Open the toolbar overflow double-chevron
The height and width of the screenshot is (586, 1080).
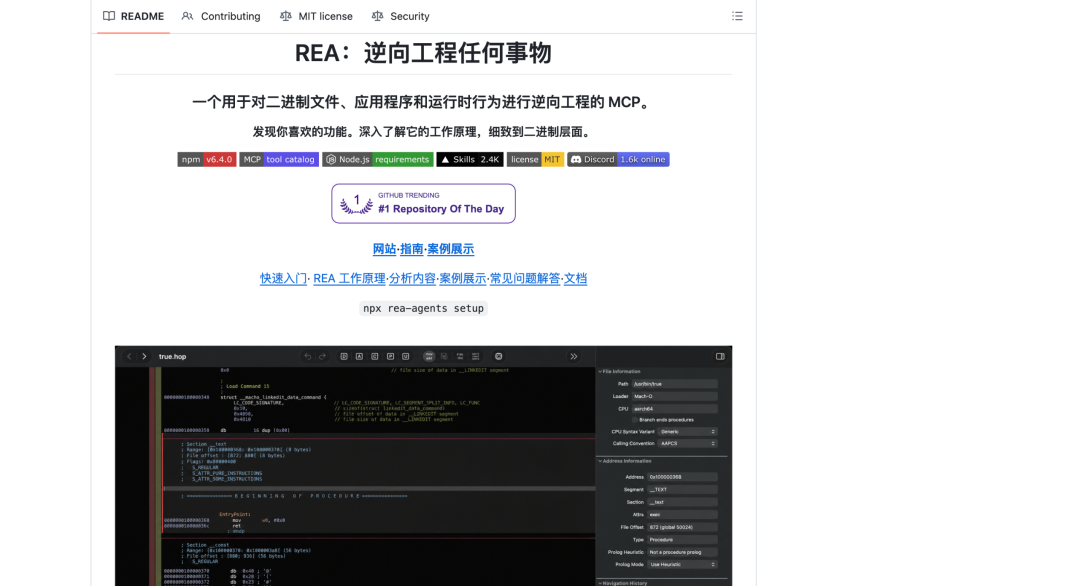574,356
